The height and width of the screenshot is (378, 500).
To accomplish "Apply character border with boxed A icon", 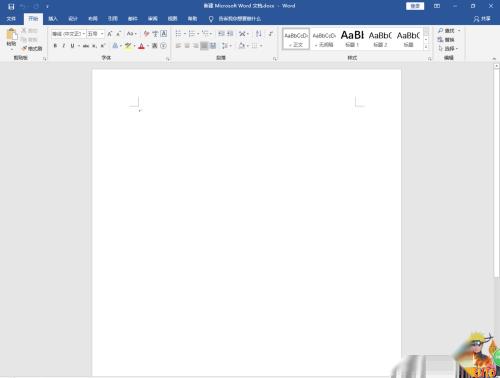I will point(164,34).
